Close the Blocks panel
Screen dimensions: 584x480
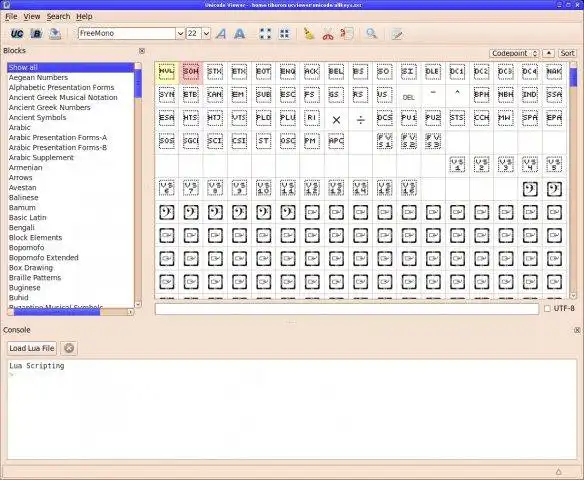(x=142, y=51)
